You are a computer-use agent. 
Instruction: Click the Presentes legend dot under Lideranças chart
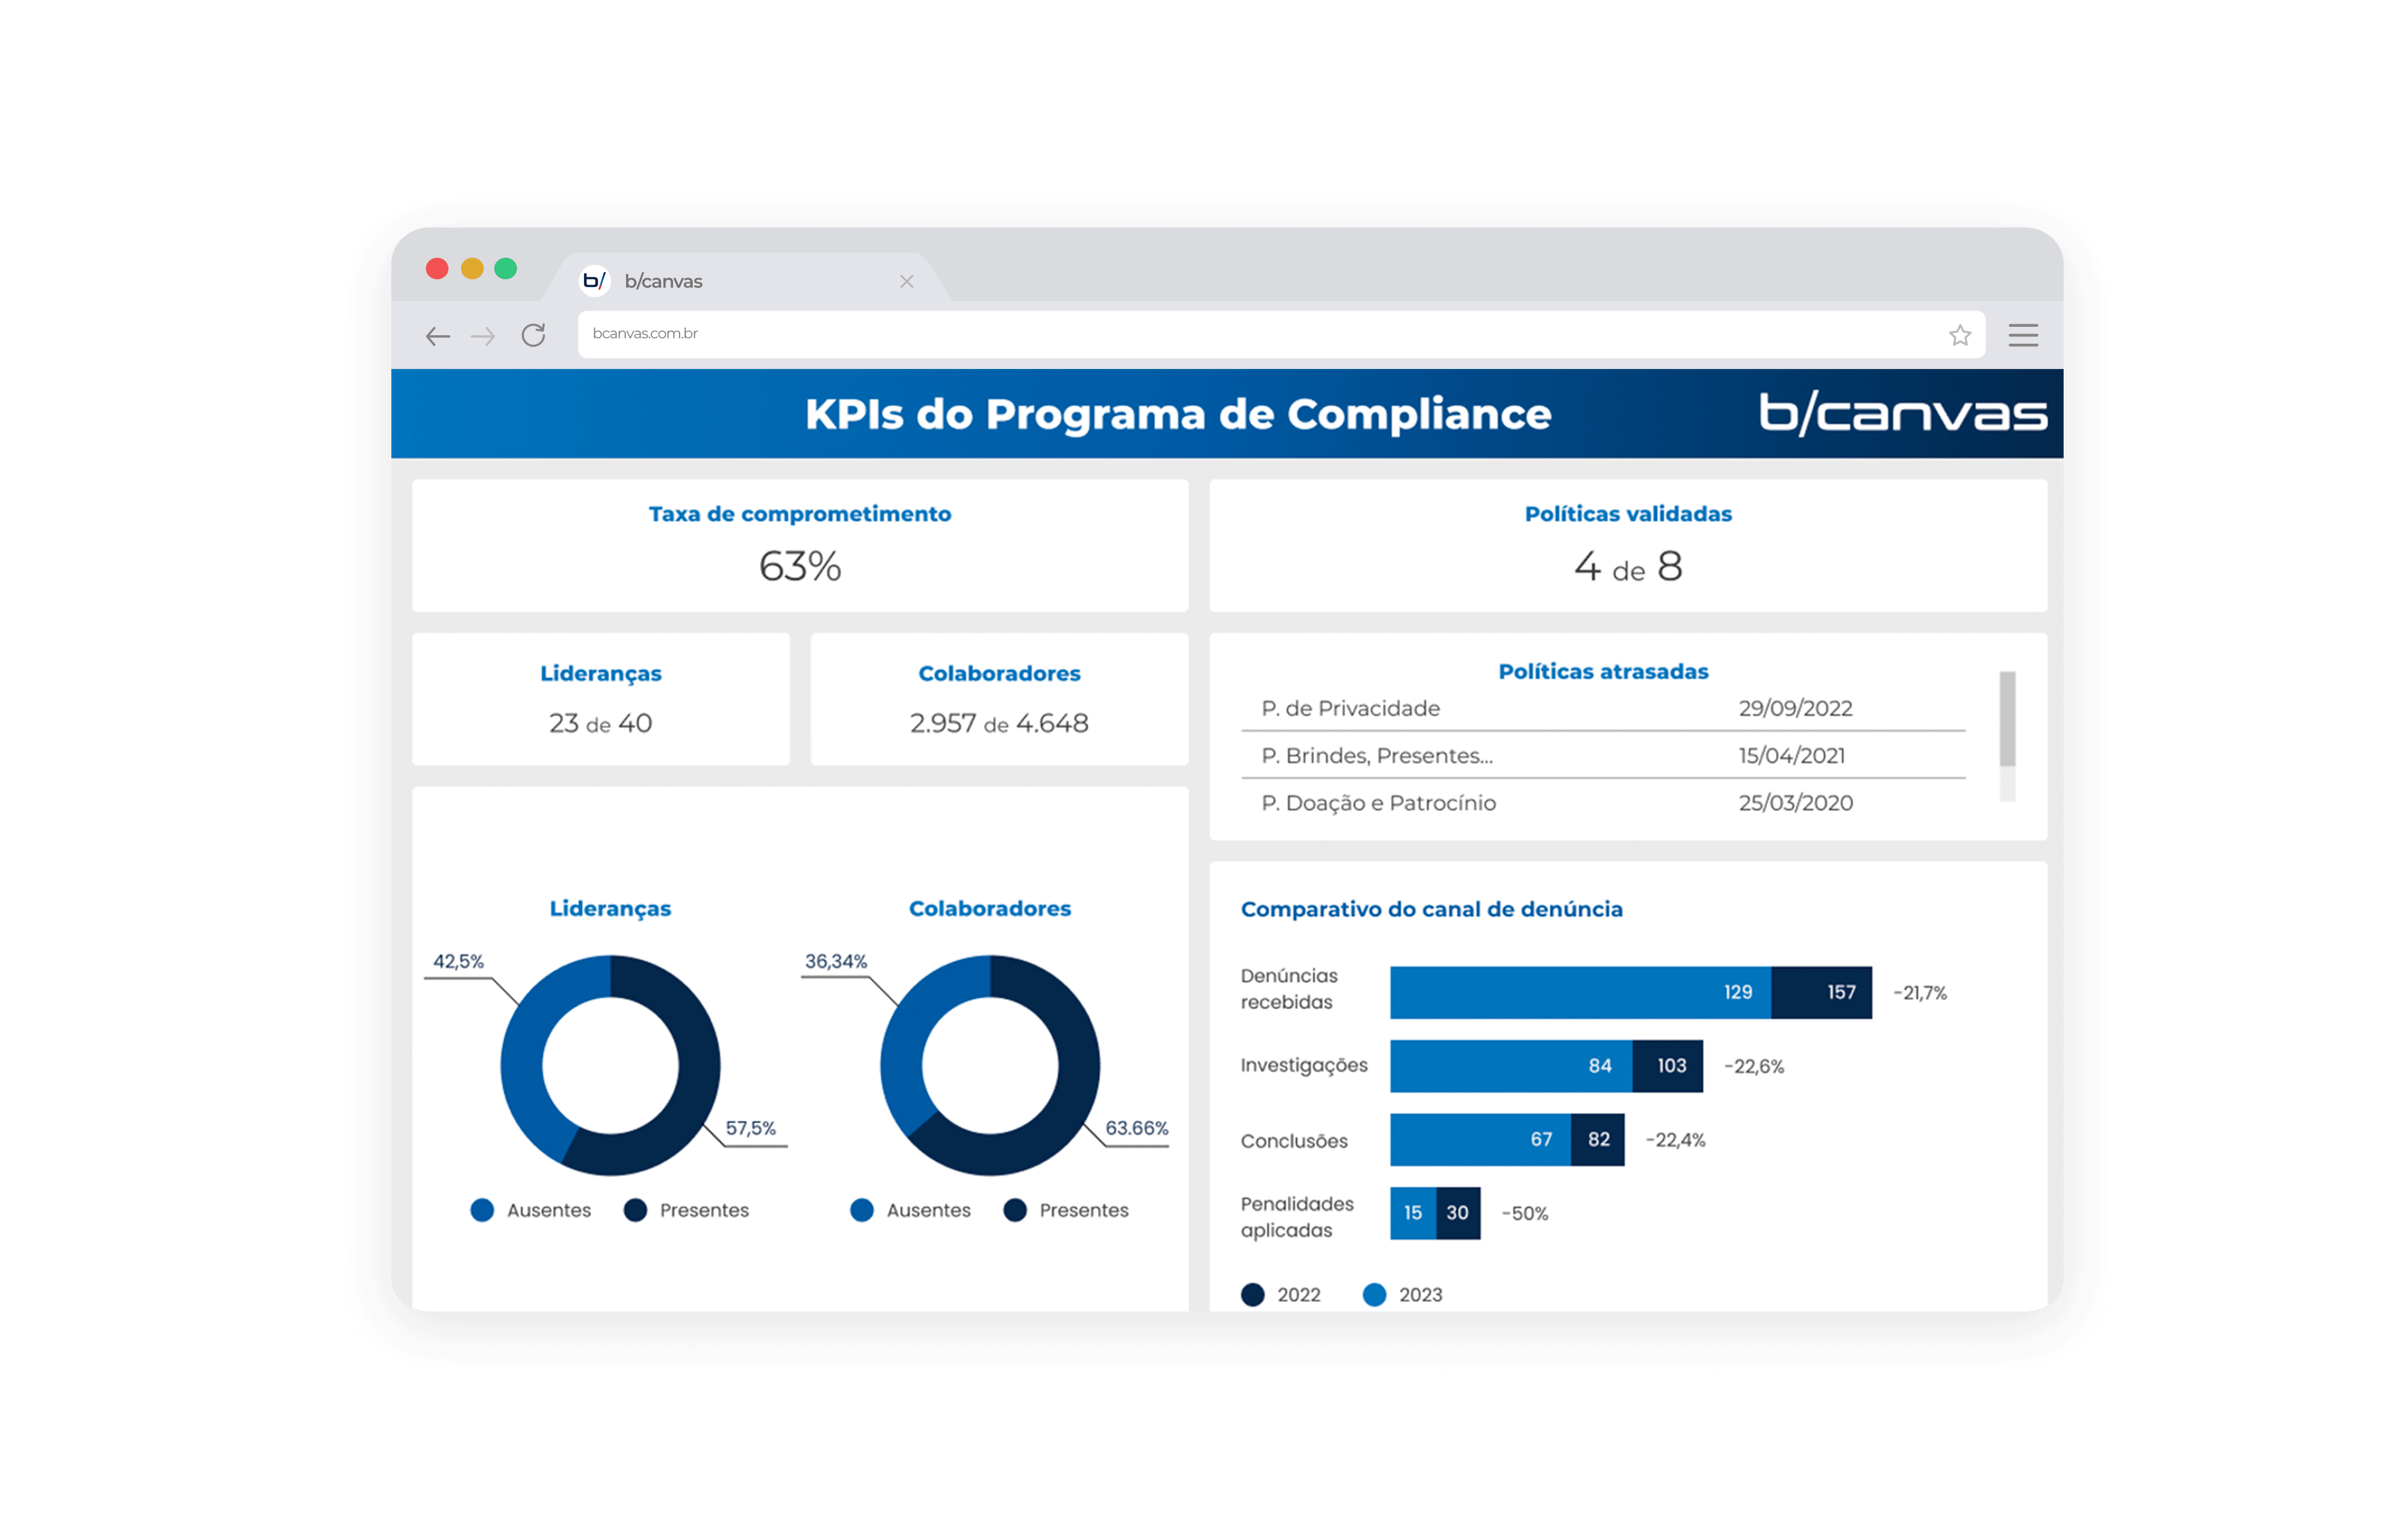(635, 1210)
